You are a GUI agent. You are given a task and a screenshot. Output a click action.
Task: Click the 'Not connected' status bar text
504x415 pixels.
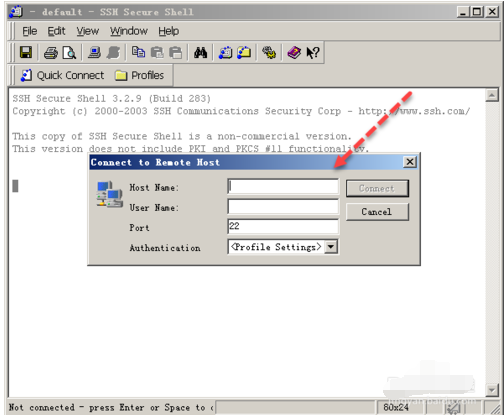tap(111, 407)
